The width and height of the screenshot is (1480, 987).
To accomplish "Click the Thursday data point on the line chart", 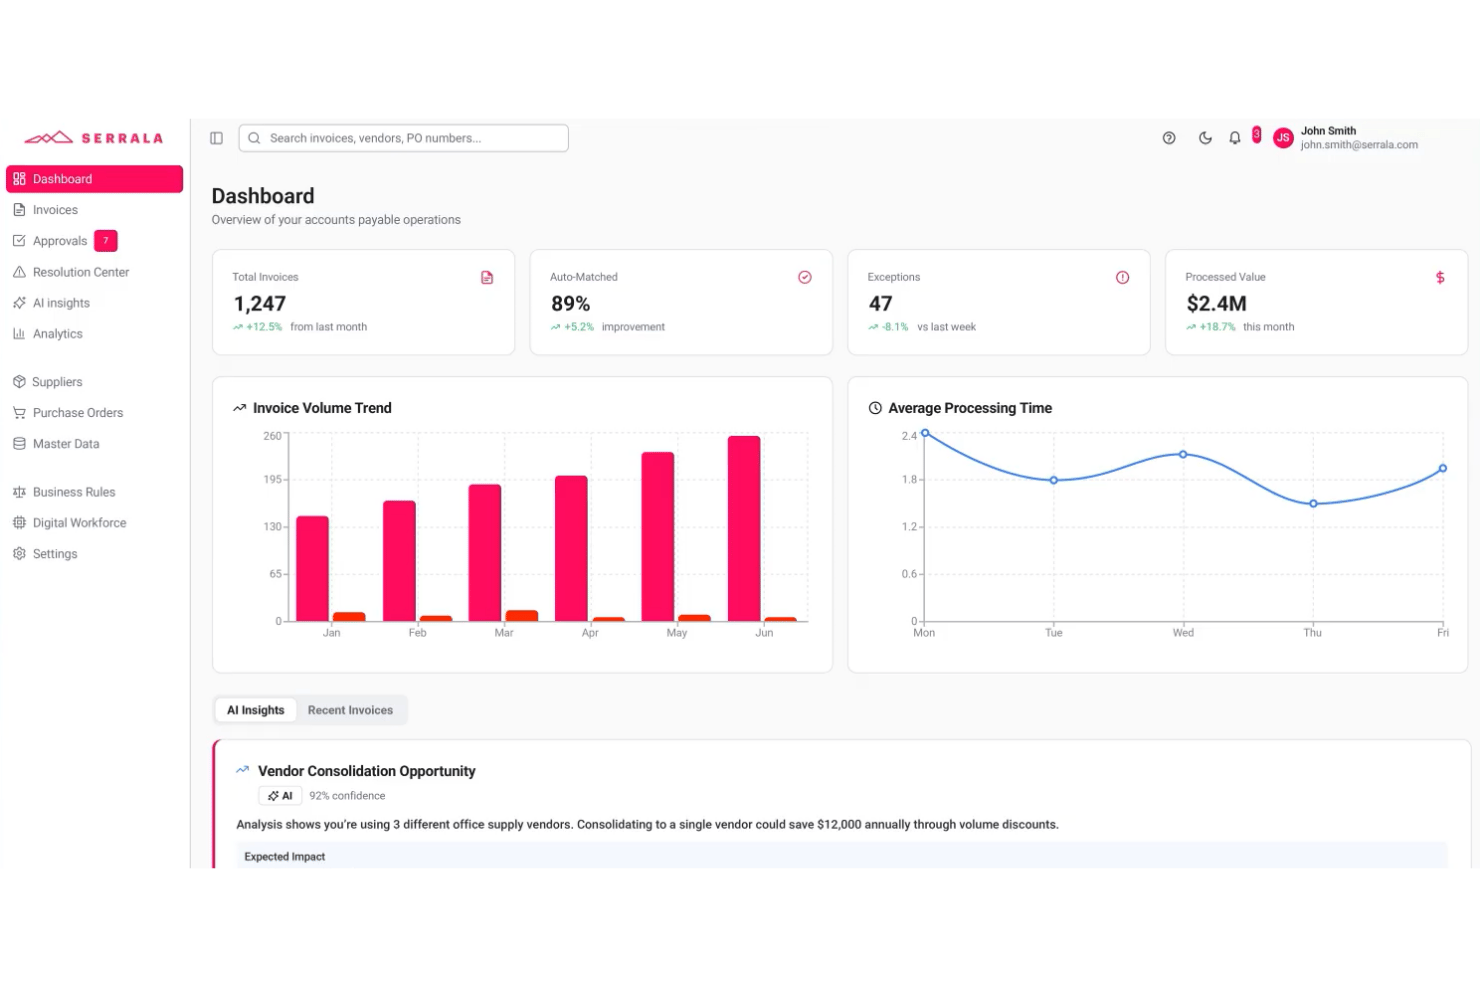I will (x=1313, y=504).
